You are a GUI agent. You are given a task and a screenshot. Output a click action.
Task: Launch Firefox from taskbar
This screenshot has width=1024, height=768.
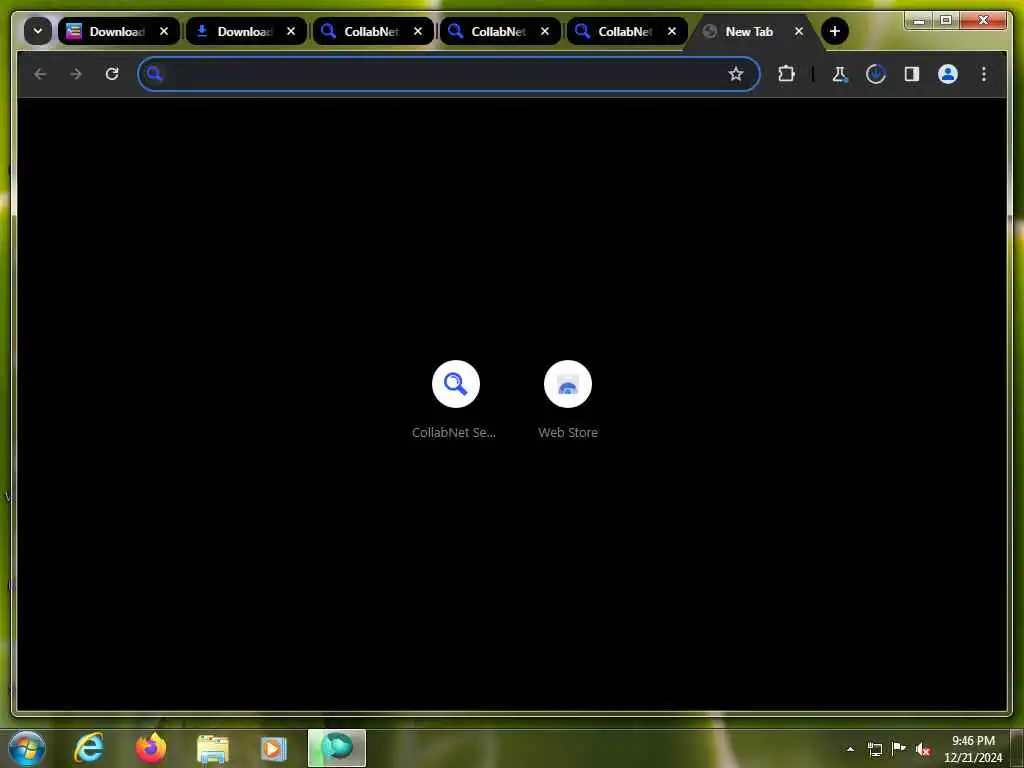pyautogui.click(x=150, y=748)
